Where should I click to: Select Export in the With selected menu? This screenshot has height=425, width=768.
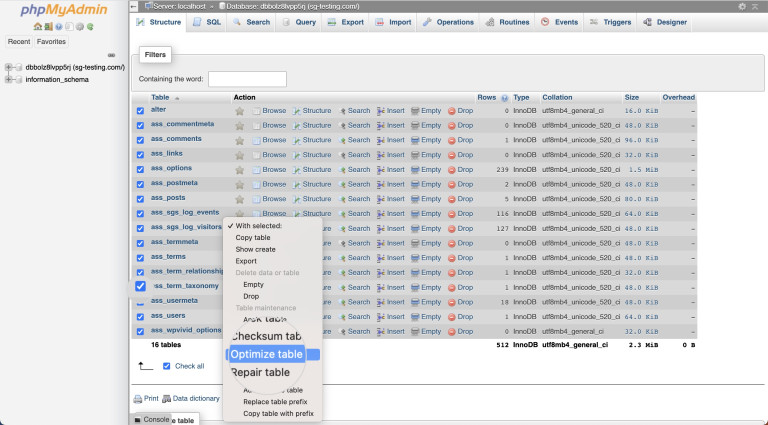point(246,261)
